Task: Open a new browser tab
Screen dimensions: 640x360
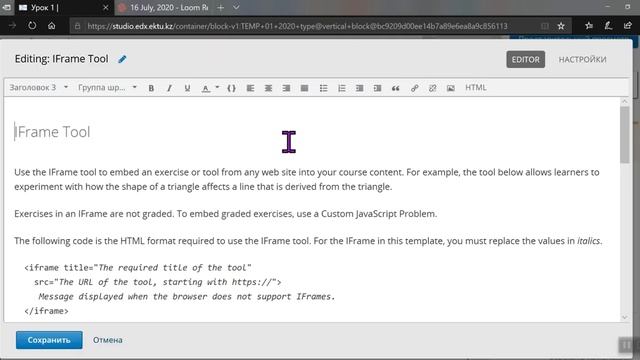Action: (x=220, y=7)
